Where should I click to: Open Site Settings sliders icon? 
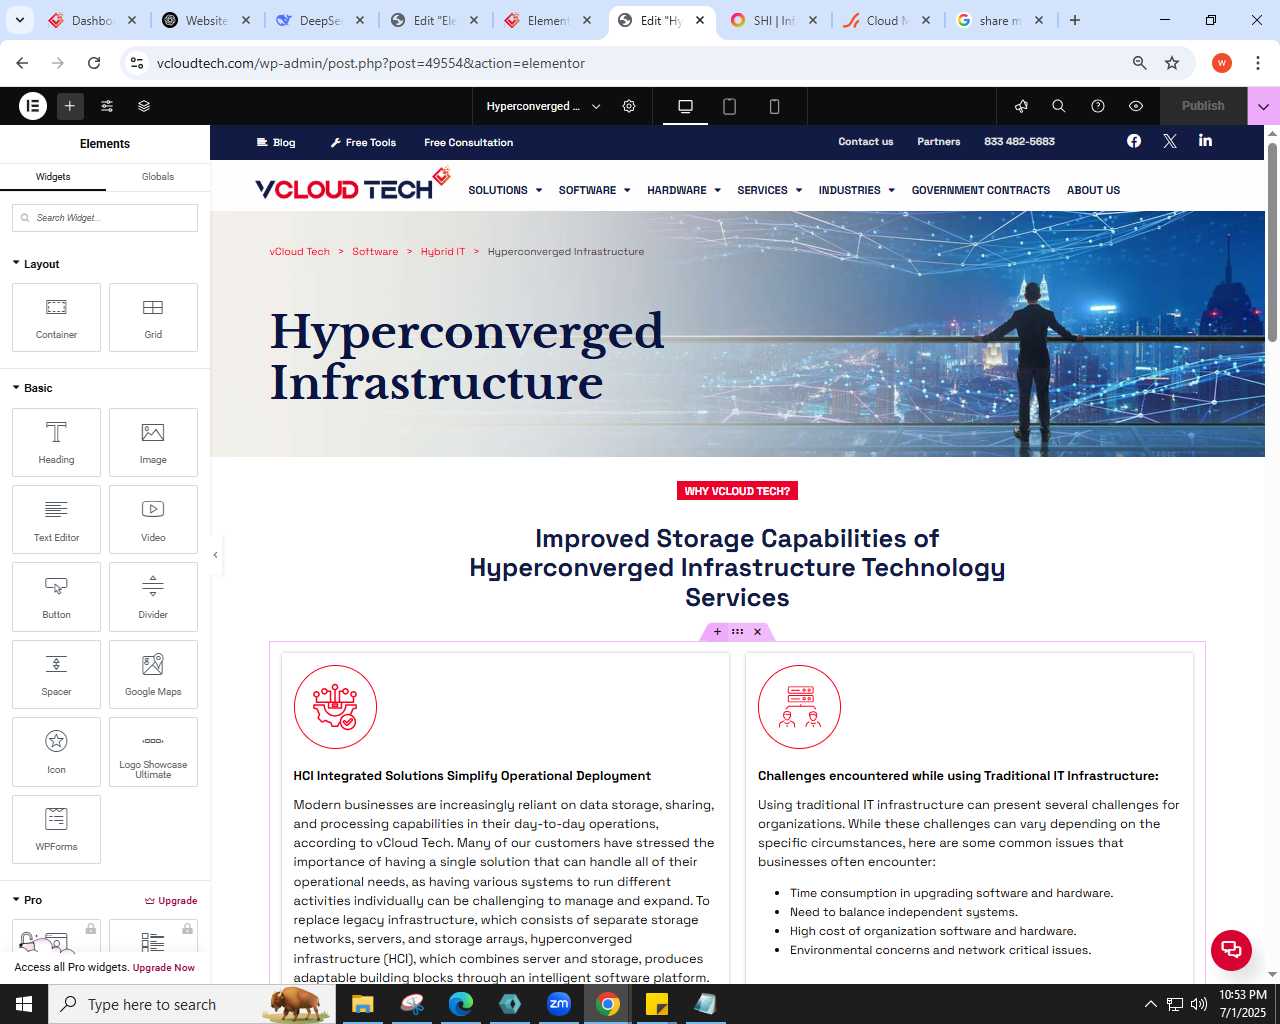tap(107, 105)
